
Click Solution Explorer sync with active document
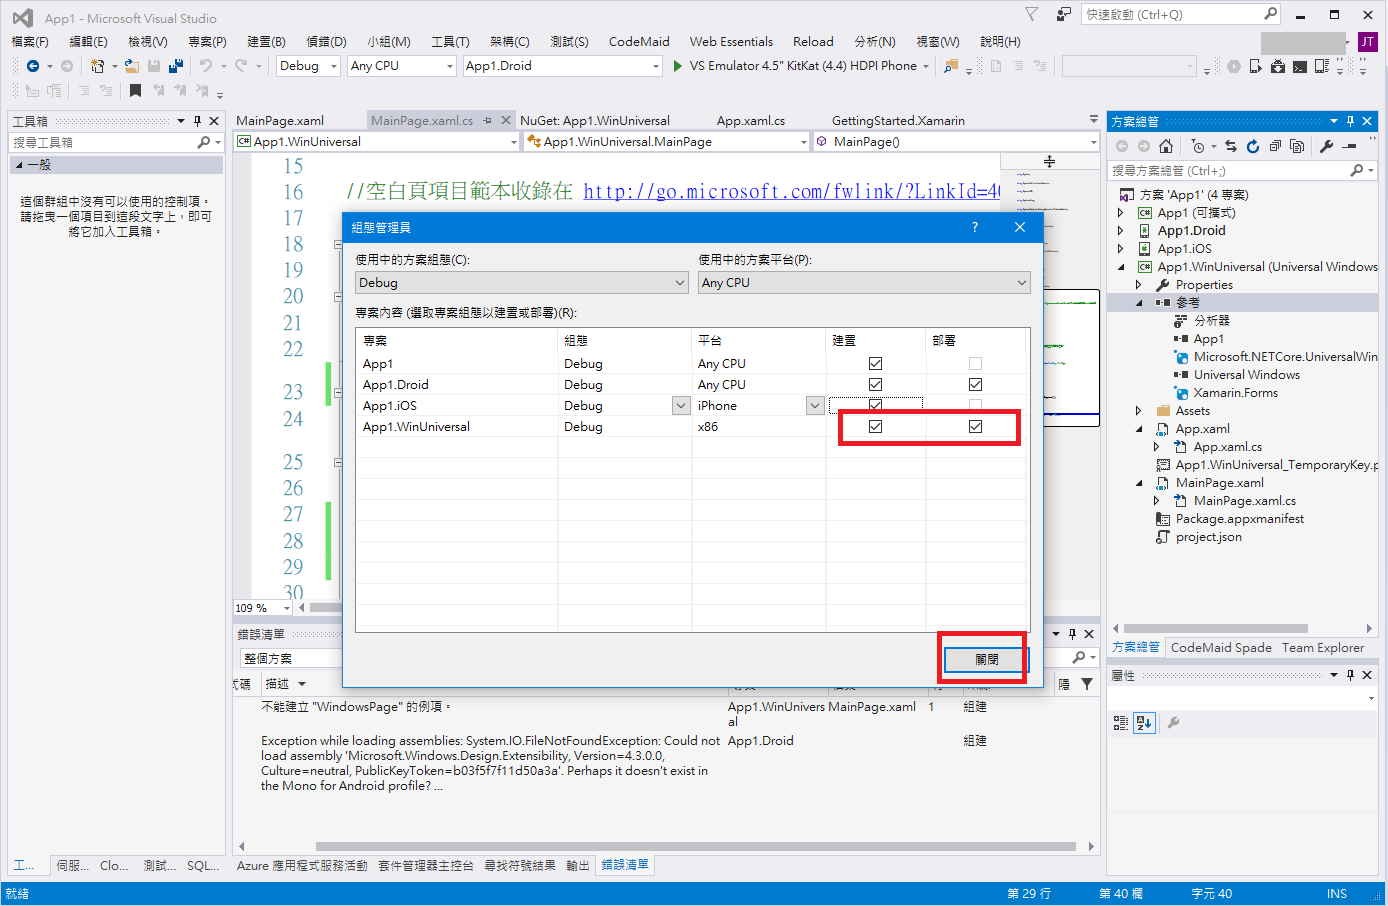(1231, 146)
